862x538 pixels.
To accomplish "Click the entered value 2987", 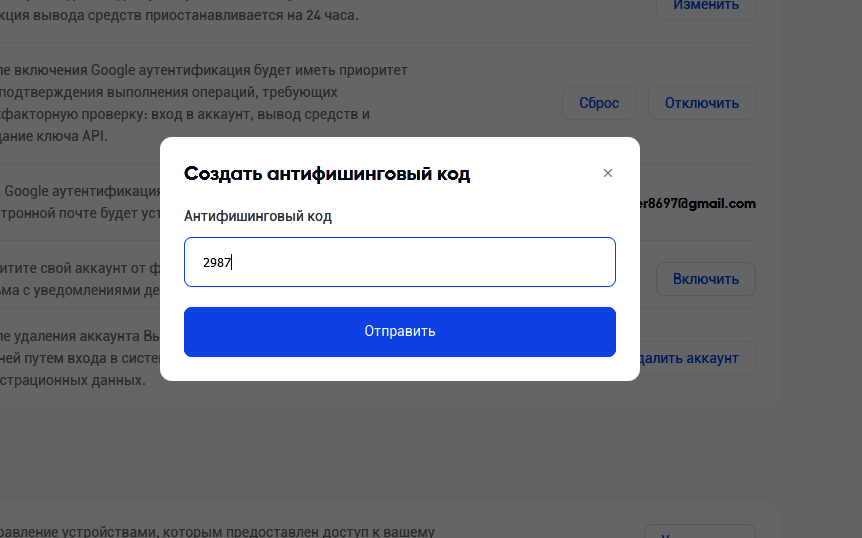I will (x=216, y=263).
